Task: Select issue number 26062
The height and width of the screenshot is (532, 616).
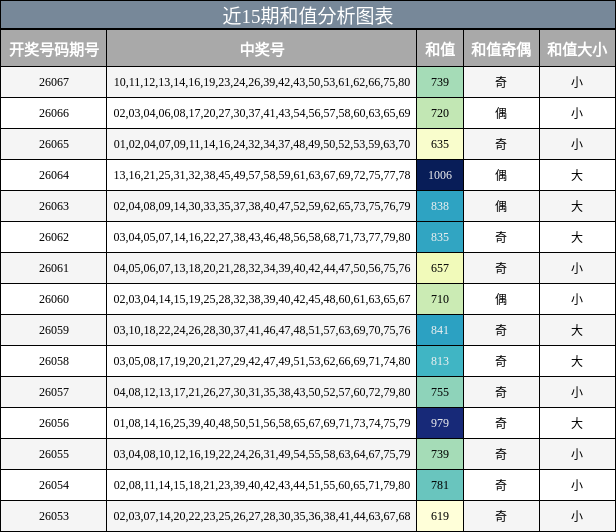Action: point(53,237)
